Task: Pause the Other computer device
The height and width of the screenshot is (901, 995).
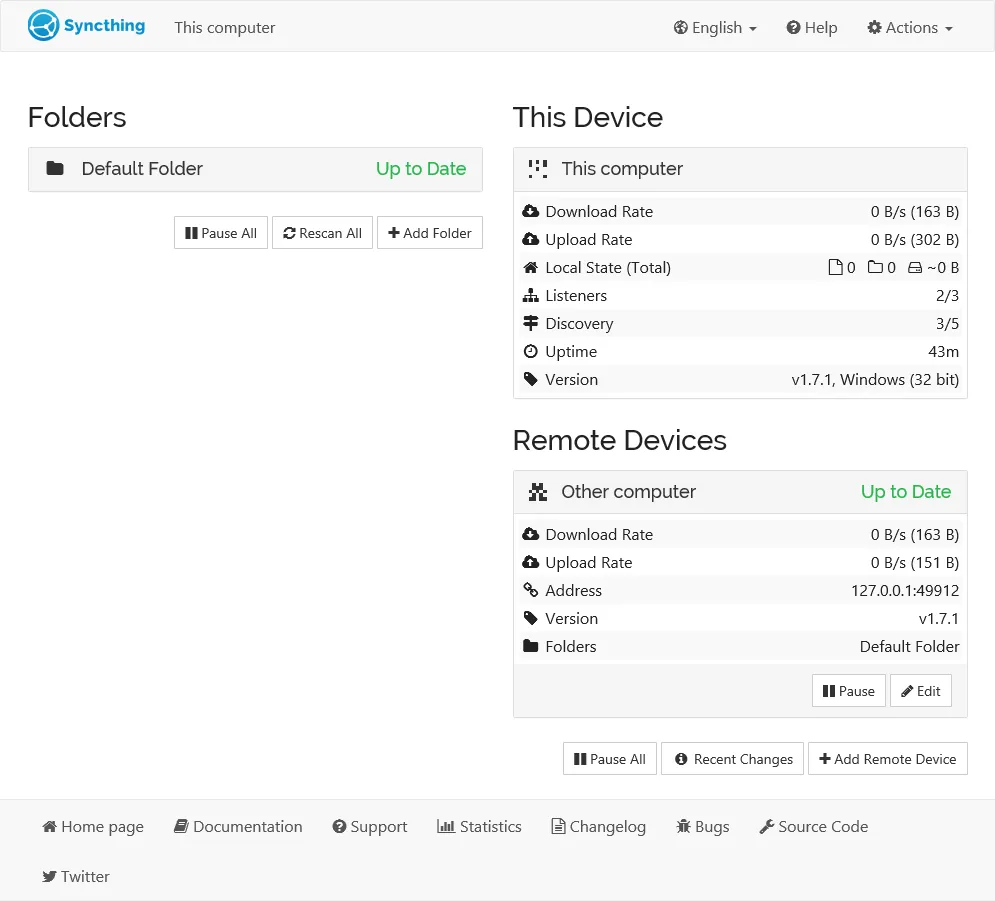Action: click(847, 690)
